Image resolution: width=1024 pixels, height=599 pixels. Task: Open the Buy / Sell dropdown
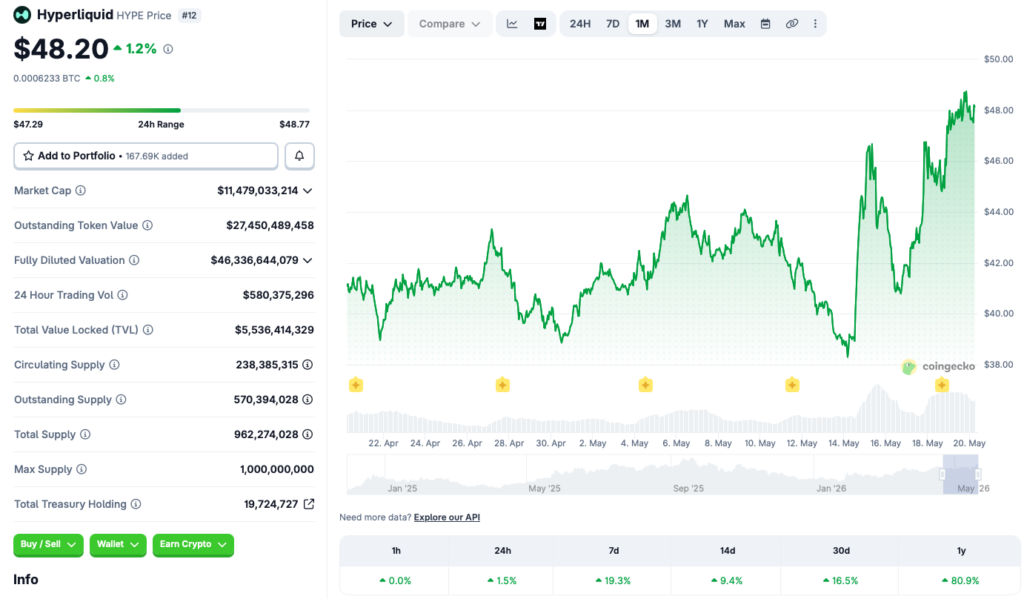(x=48, y=545)
